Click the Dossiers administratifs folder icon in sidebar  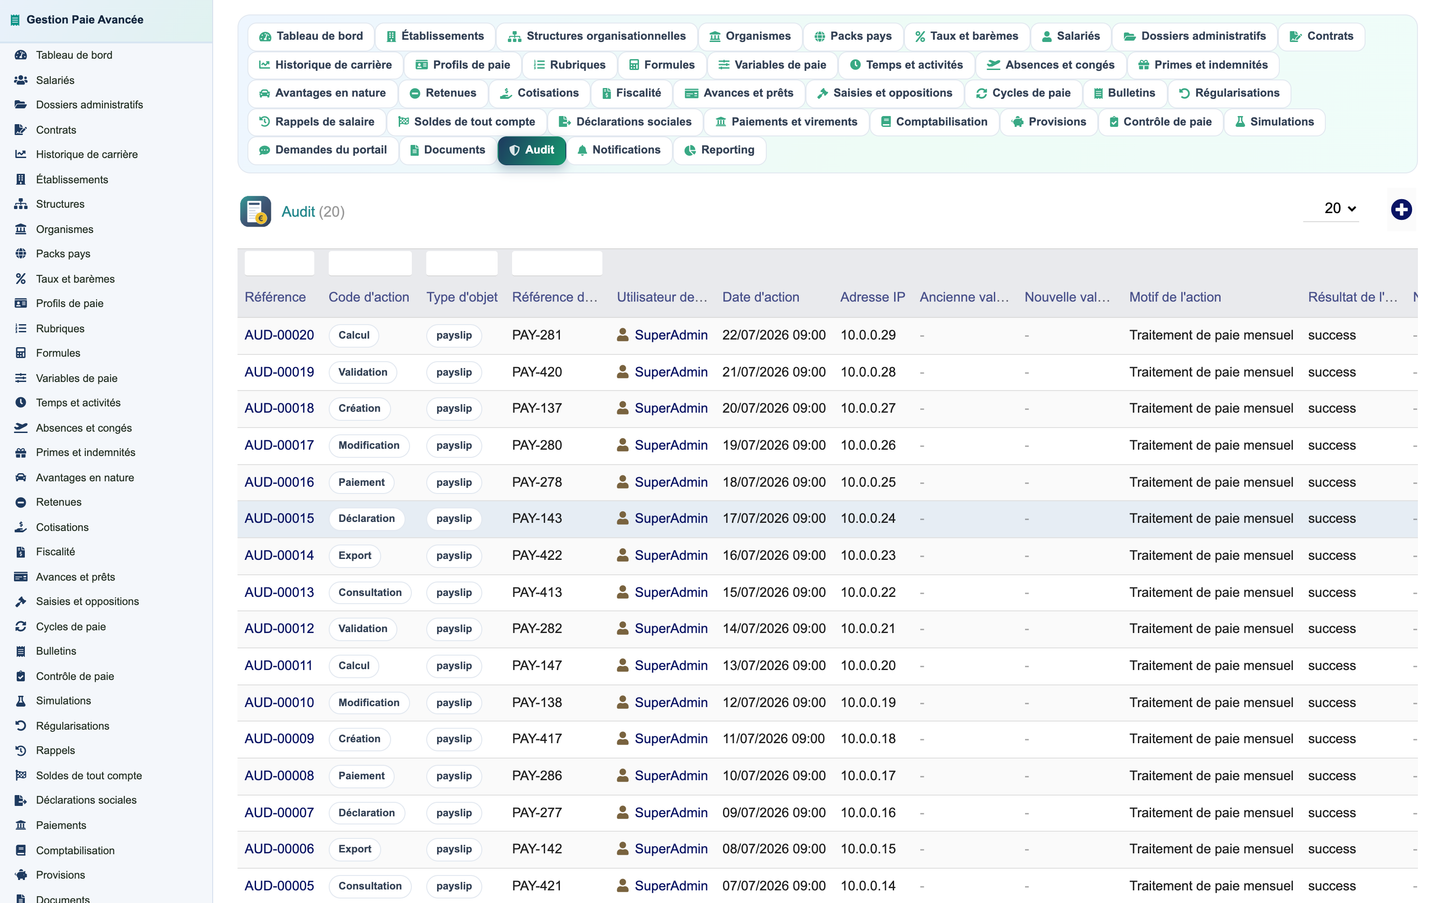tap(21, 105)
